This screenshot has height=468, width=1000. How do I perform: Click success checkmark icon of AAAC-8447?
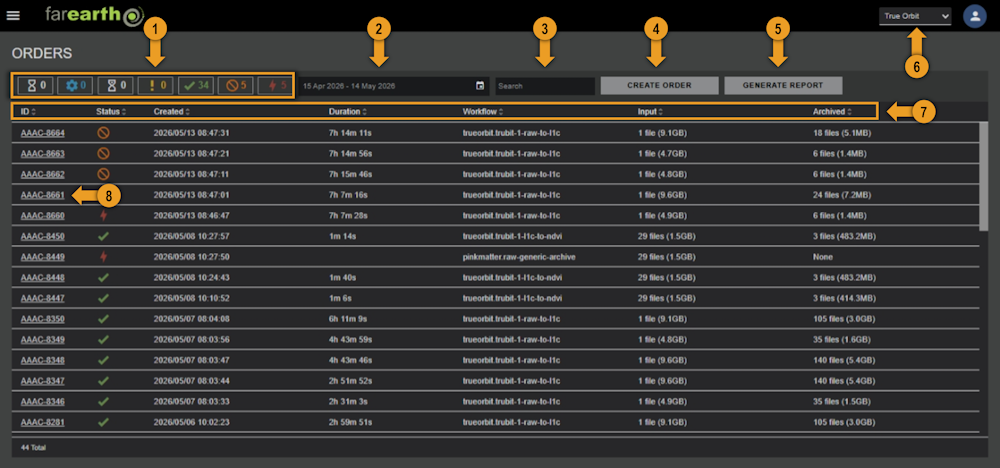coord(103,298)
